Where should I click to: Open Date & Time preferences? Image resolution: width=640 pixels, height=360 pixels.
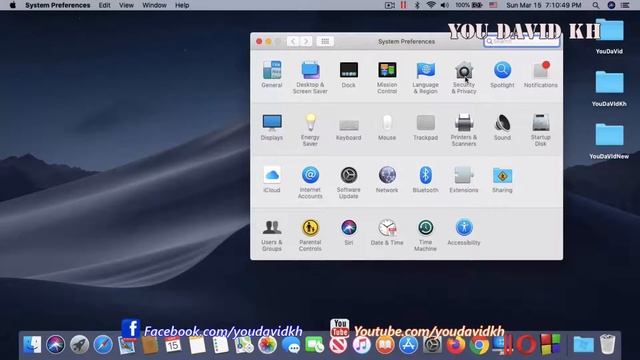[x=387, y=232]
